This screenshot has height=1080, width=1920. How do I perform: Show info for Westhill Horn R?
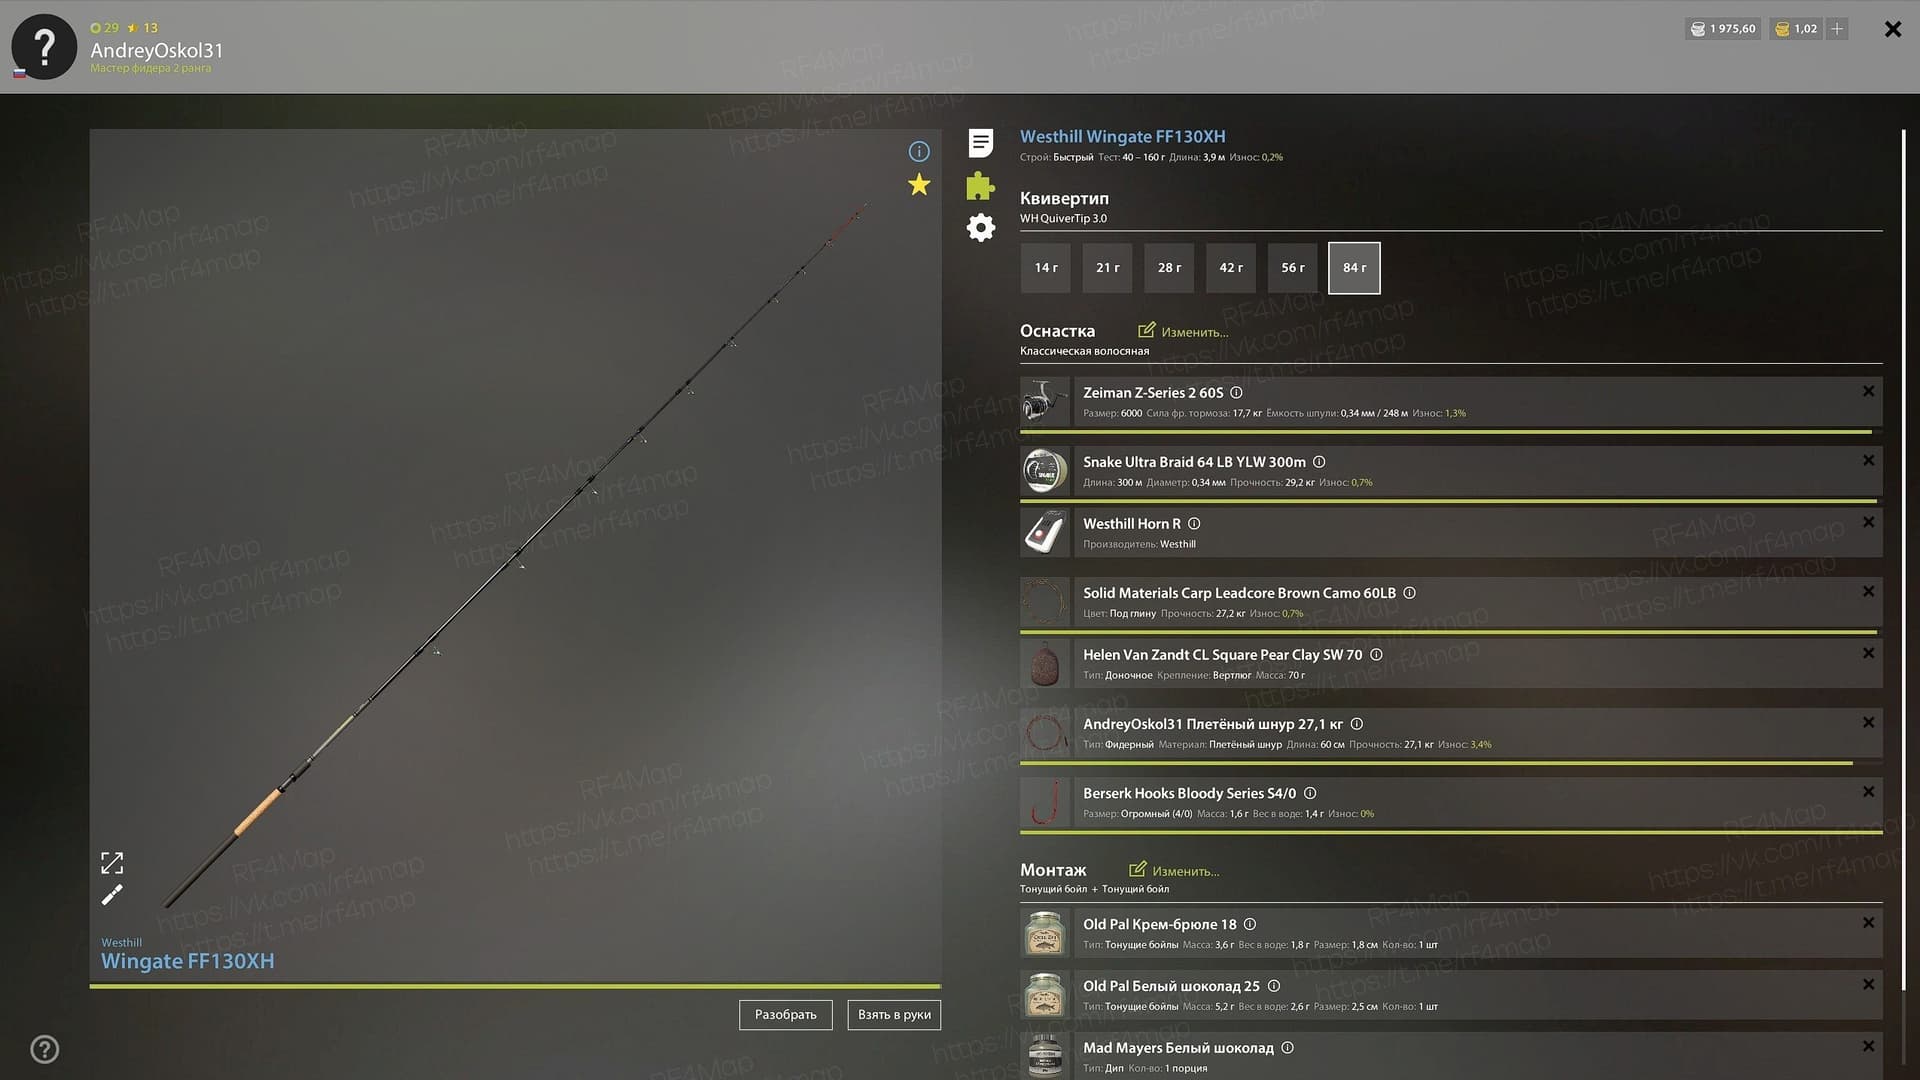(x=1194, y=524)
